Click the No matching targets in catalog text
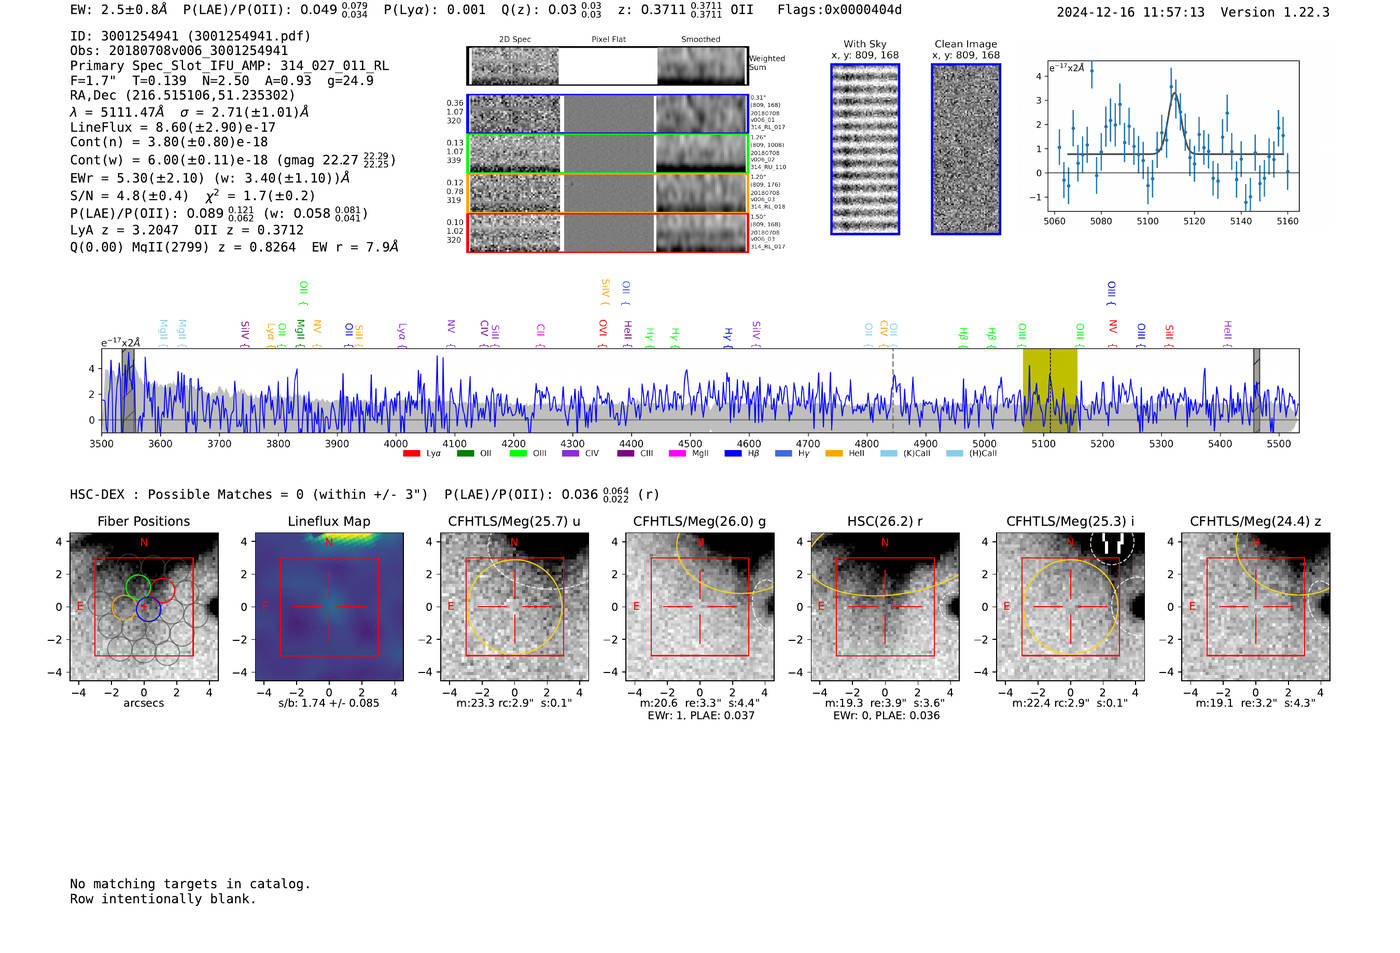 click(x=190, y=884)
